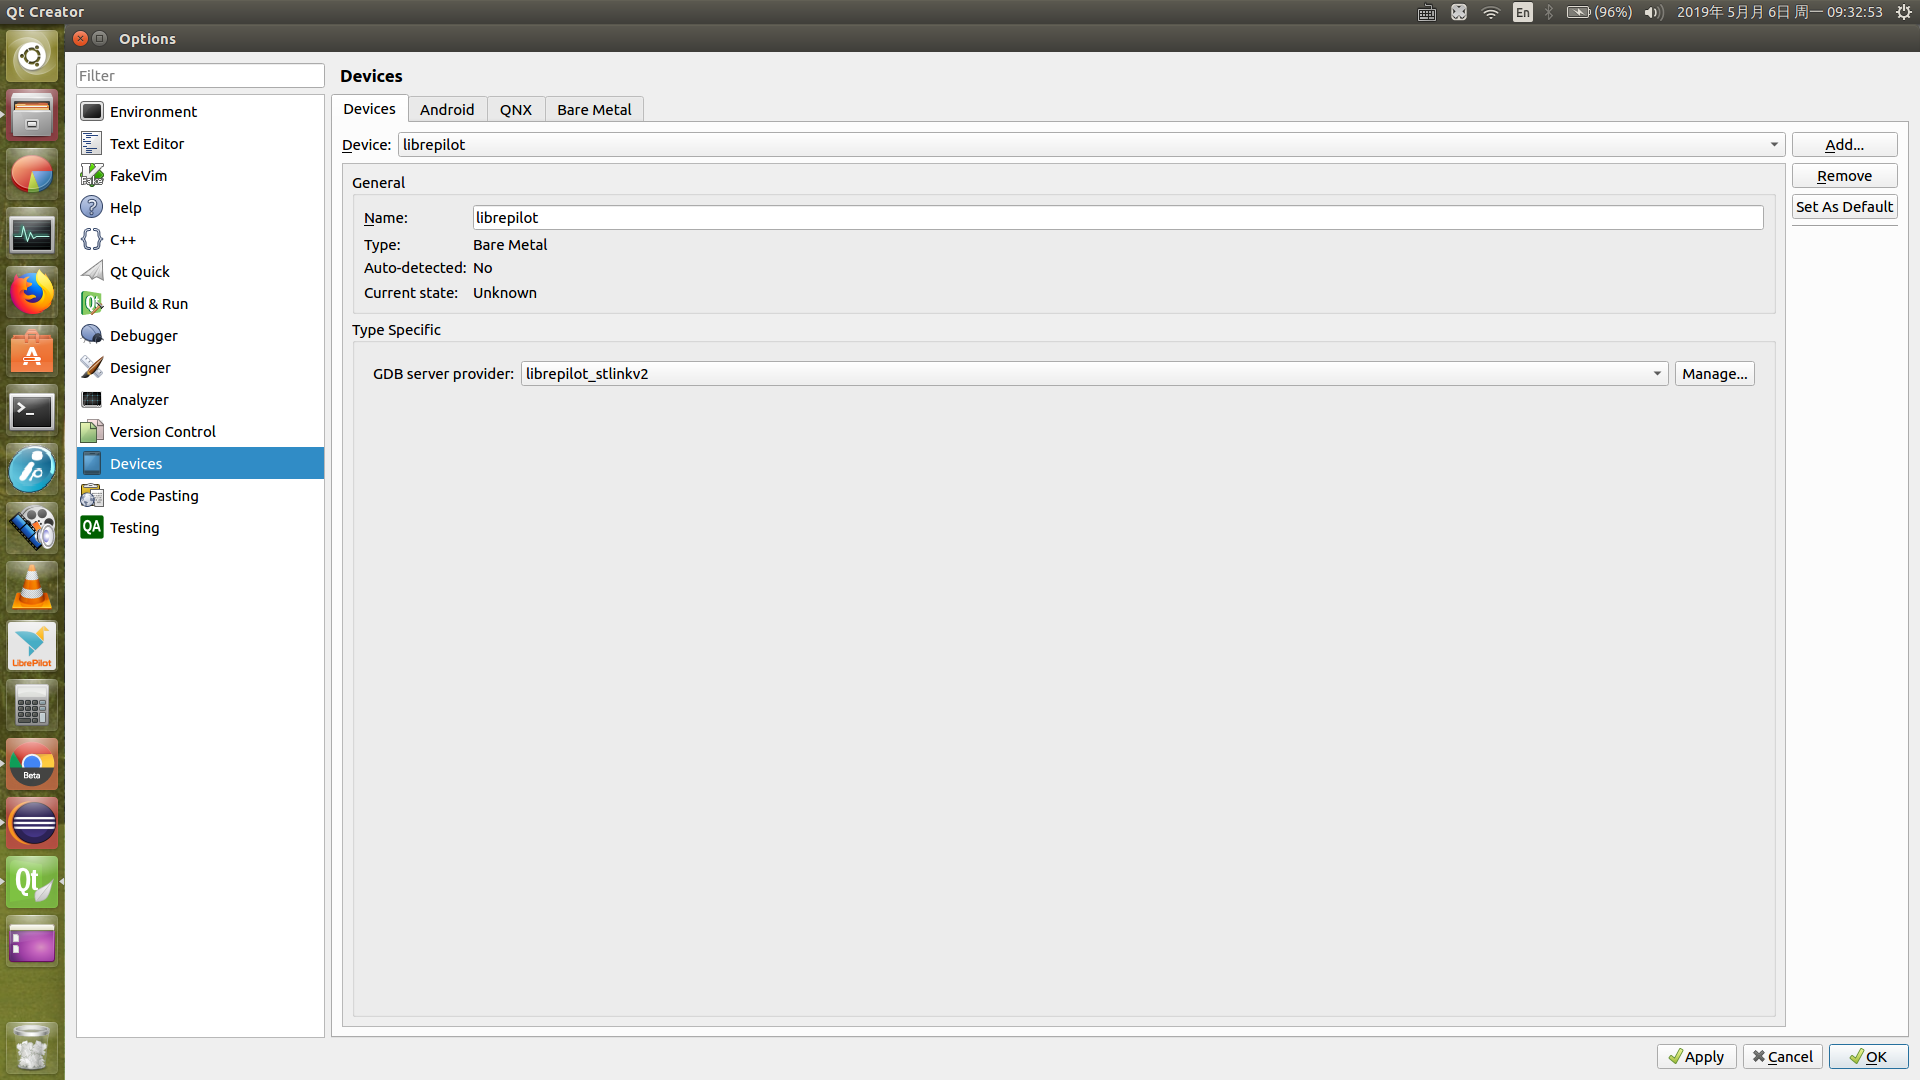The height and width of the screenshot is (1080, 1920).
Task: Open the FakeVim settings page
Action: (x=137, y=175)
